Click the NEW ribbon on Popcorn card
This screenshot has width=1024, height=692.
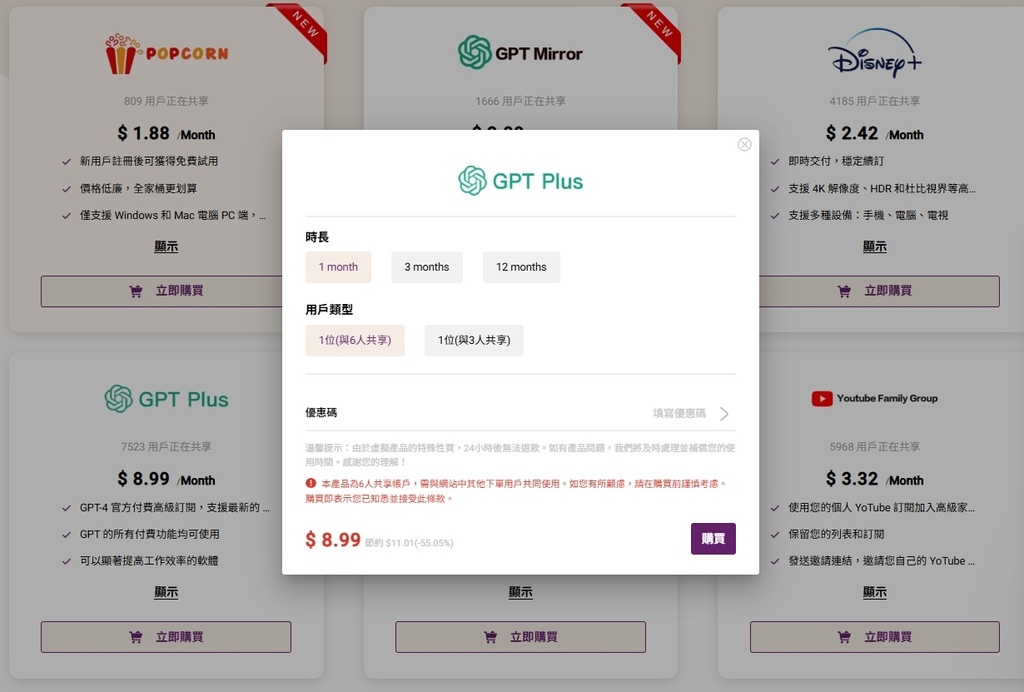303,26
